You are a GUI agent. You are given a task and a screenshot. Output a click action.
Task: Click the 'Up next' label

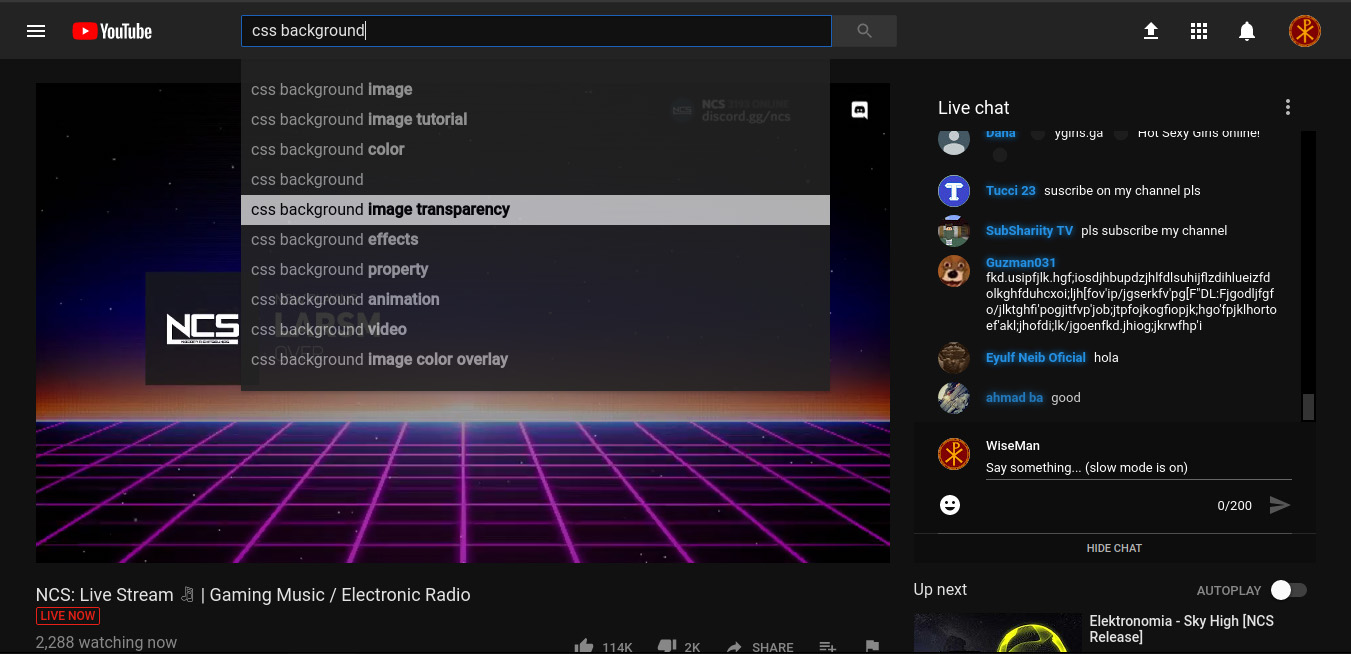[x=940, y=590]
